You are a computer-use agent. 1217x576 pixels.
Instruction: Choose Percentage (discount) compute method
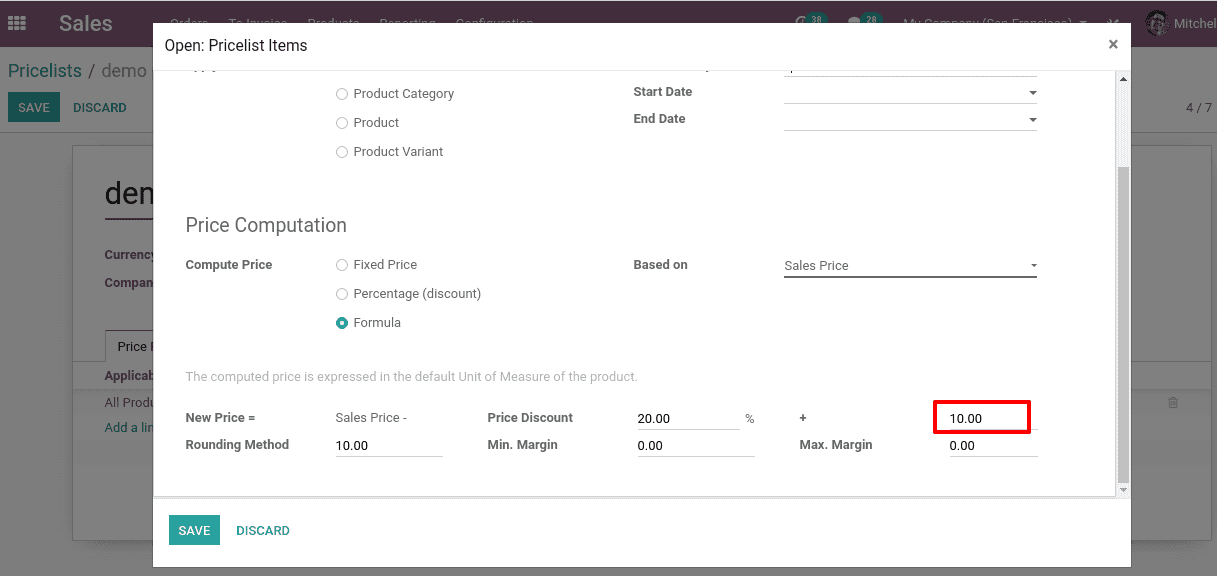[342, 294]
